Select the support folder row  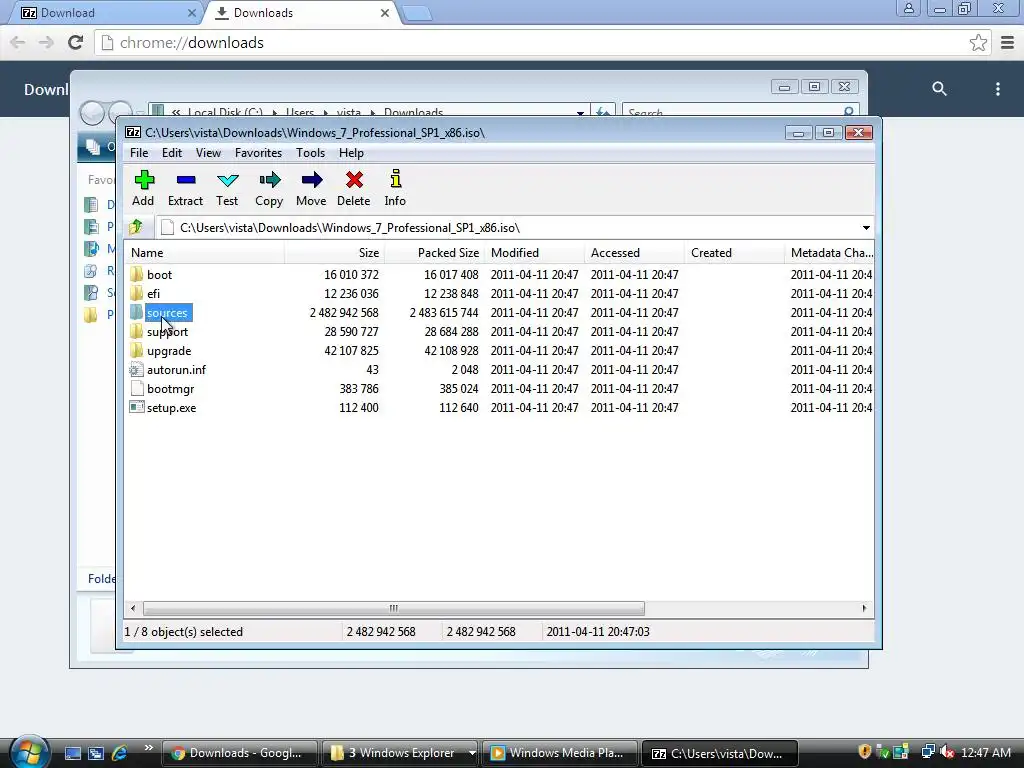pyautogui.click(x=500, y=331)
